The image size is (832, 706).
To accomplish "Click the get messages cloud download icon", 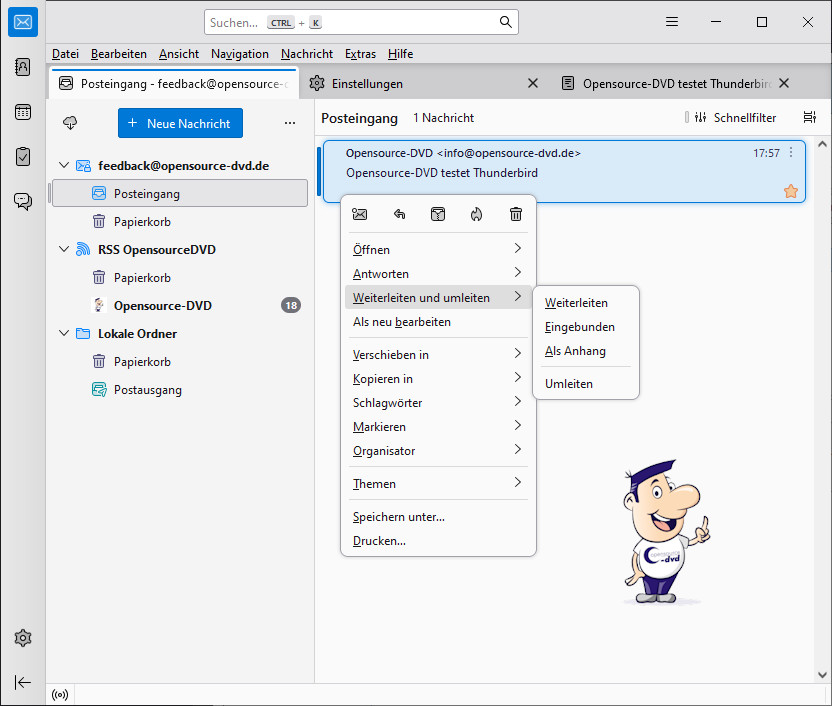I will 70,123.
